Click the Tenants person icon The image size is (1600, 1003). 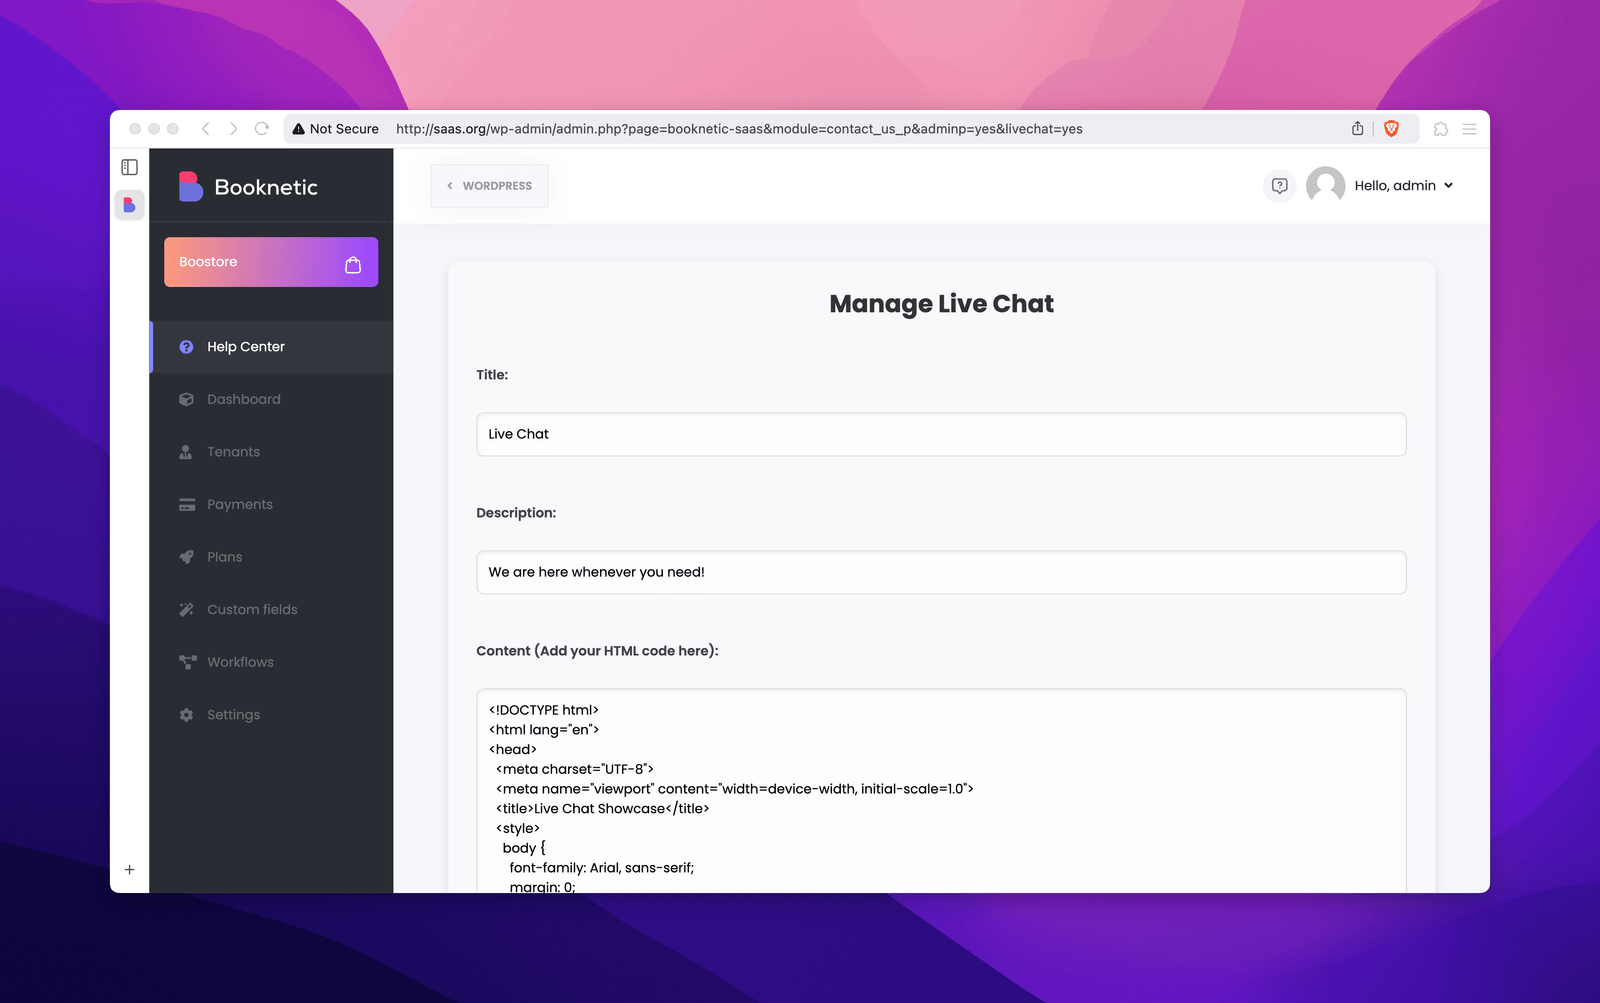(186, 452)
